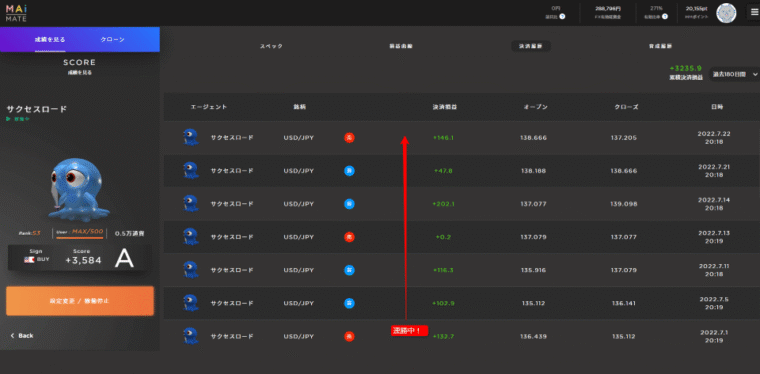Switch to the スペック tab
Viewport: 760px width, 374px height.
click(x=271, y=46)
